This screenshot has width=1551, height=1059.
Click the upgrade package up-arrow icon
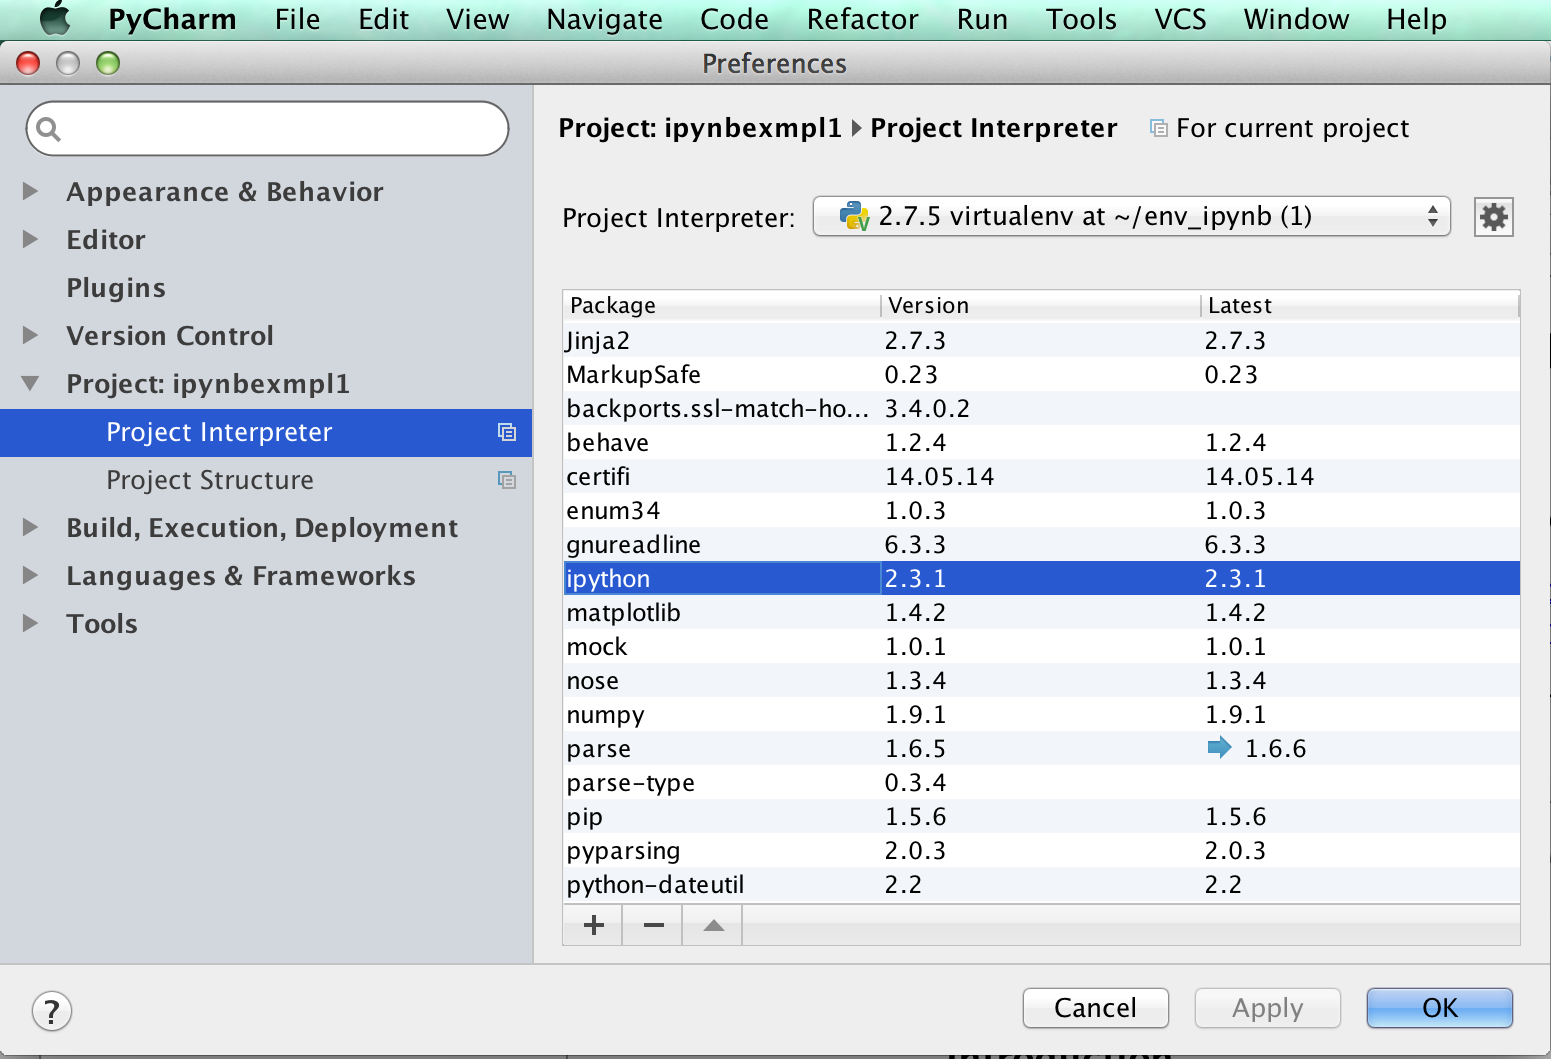(x=713, y=925)
